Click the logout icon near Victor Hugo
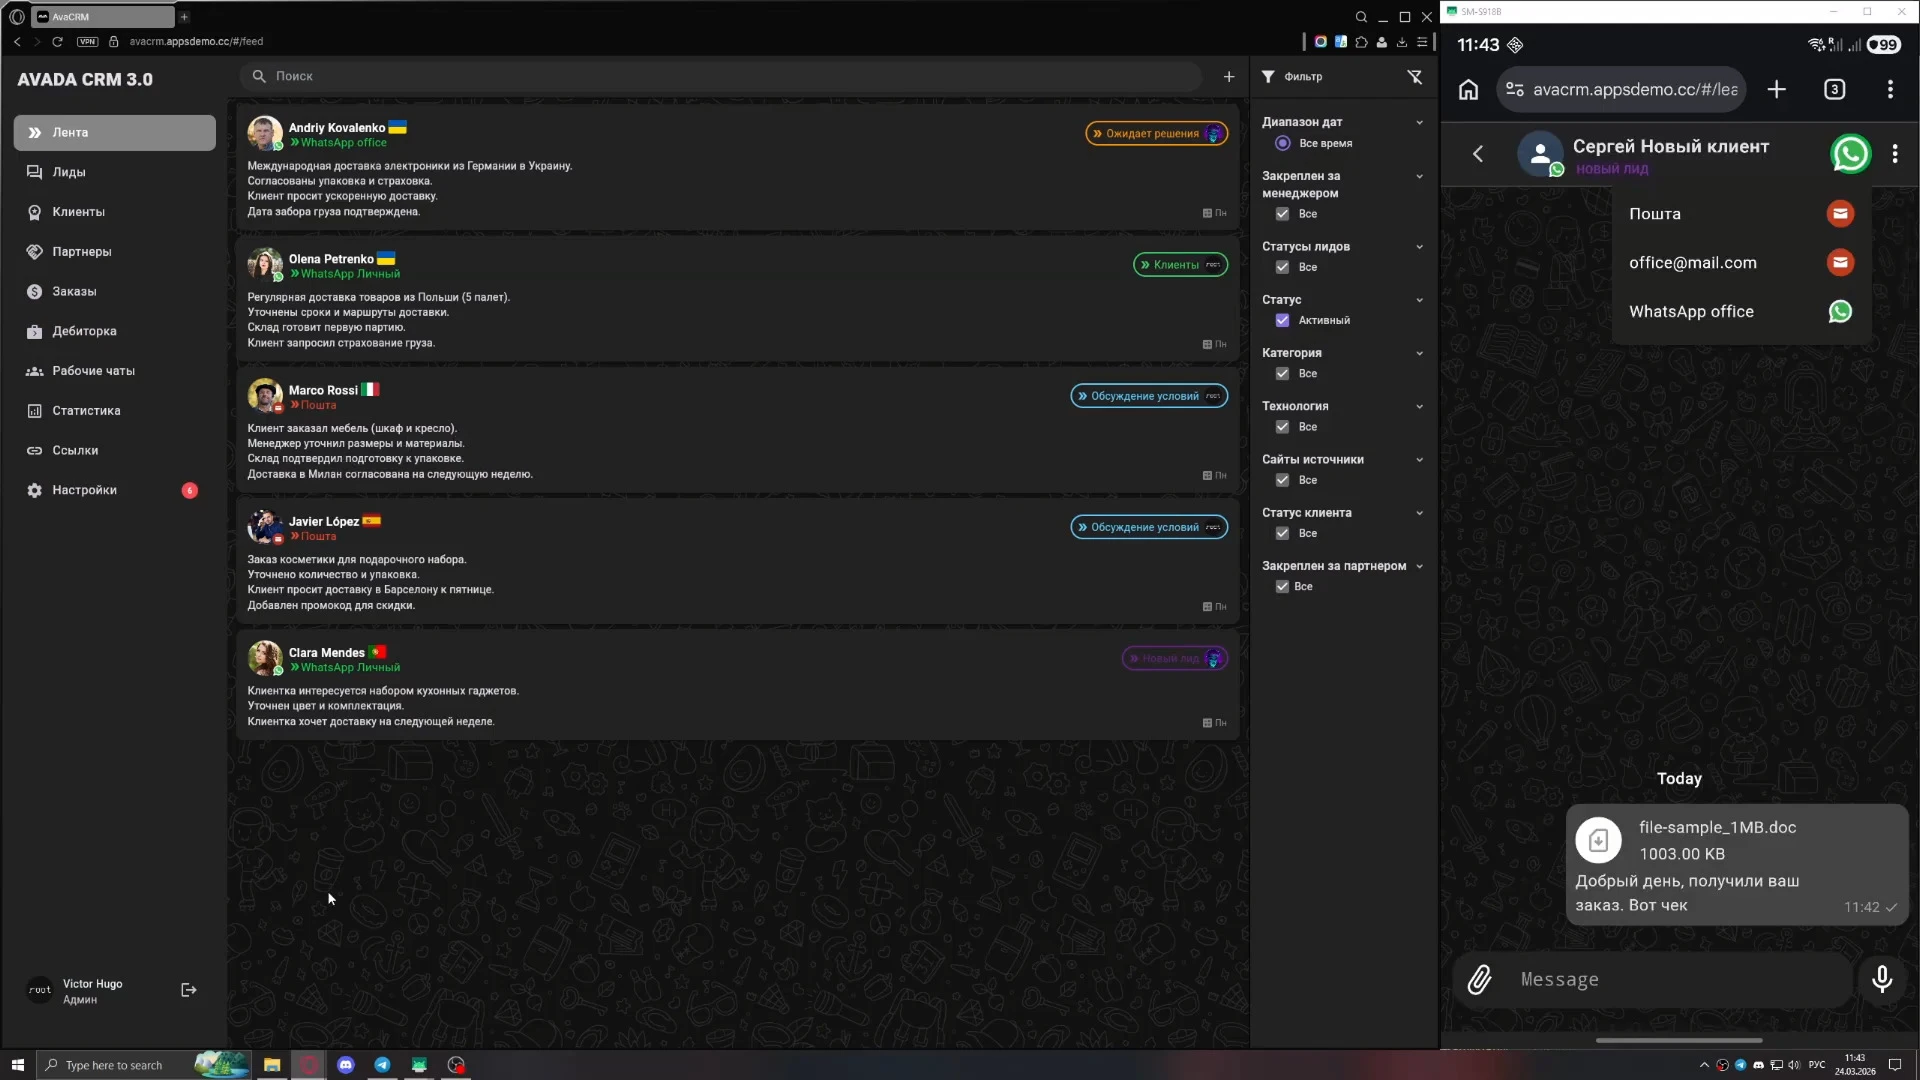Viewport: 1920px width, 1080px height. 188,990
